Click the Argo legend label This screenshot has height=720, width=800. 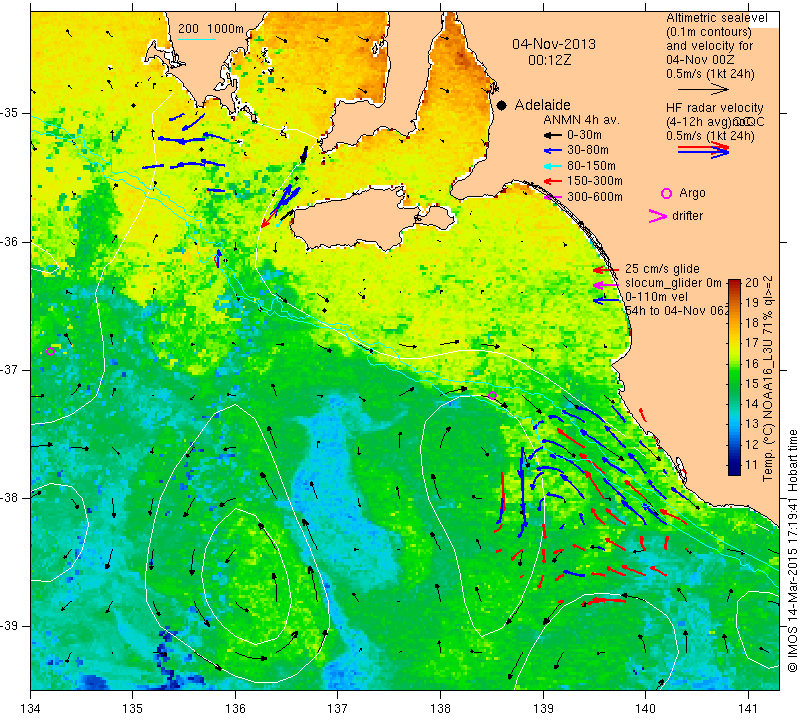pos(692,193)
